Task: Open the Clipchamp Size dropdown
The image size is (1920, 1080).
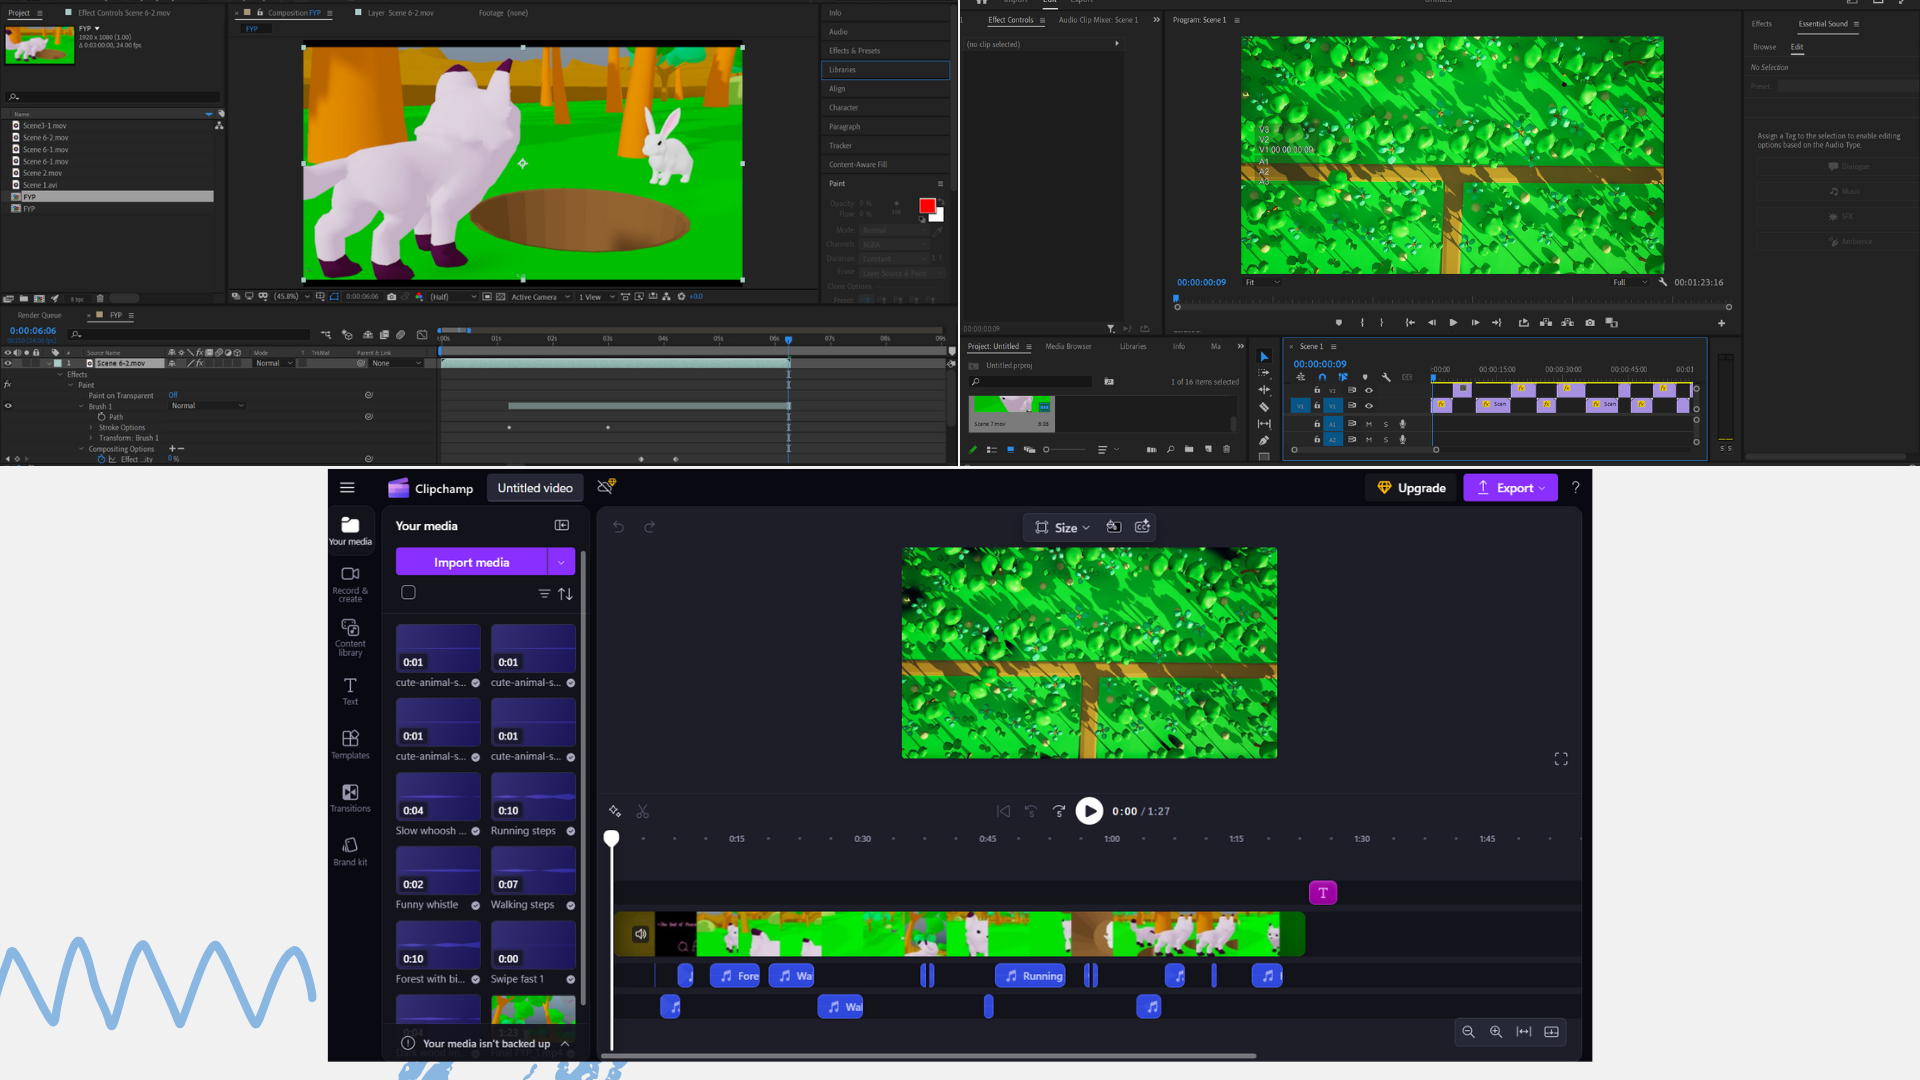Action: point(1062,527)
